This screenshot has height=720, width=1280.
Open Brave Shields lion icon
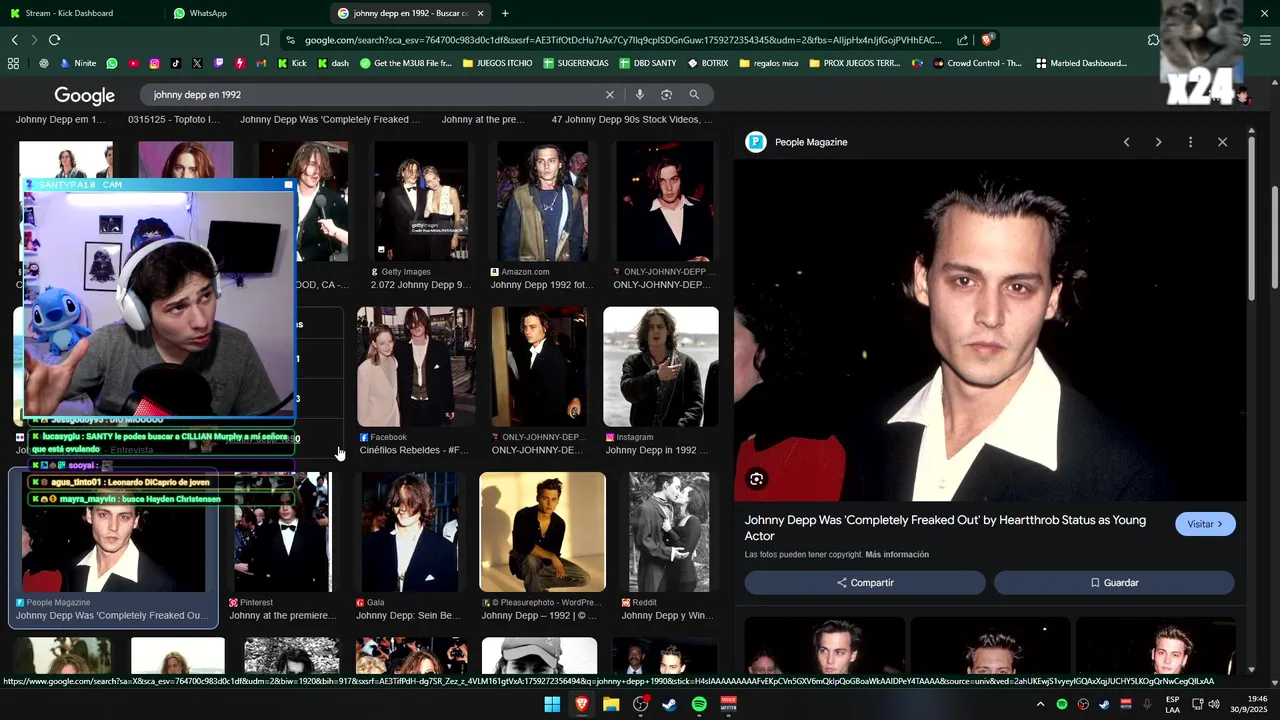pos(987,40)
